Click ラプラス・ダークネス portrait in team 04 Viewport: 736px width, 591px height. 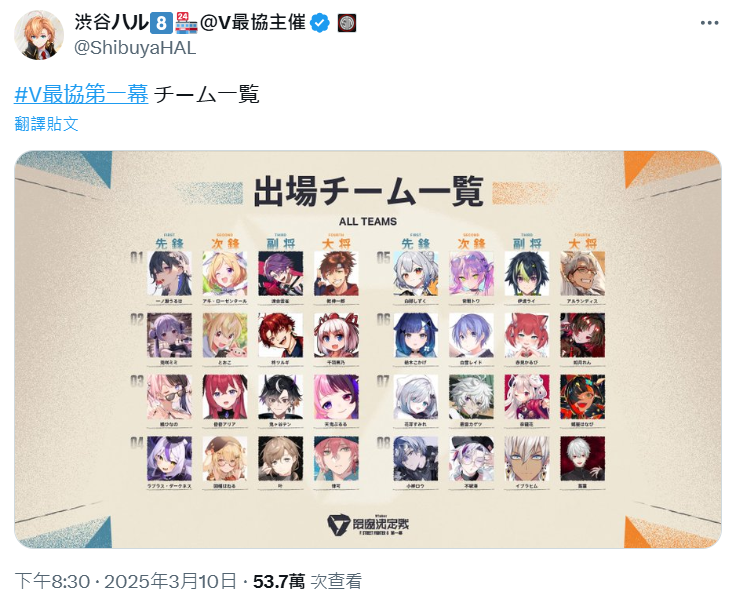tap(169, 459)
